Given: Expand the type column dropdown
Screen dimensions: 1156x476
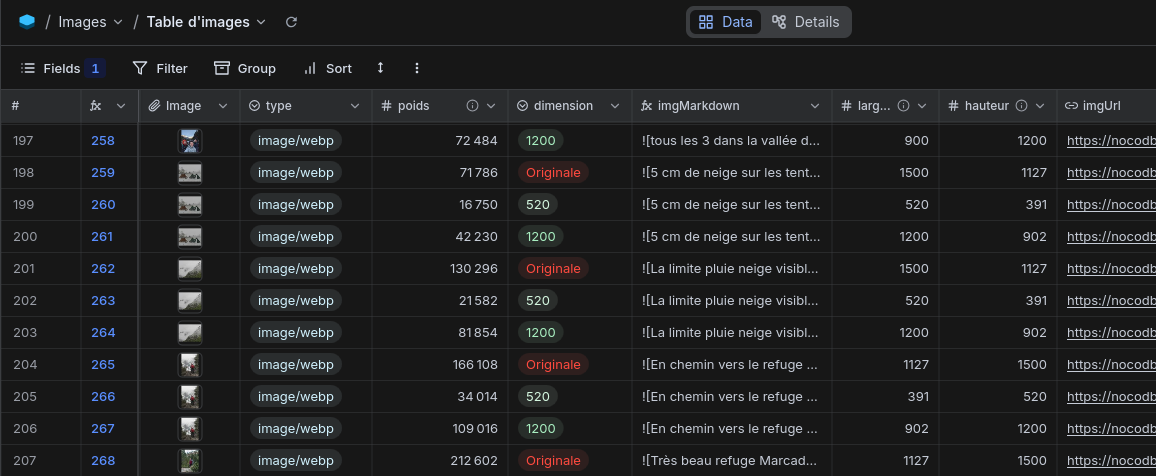Looking at the screenshot, I should point(355,106).
